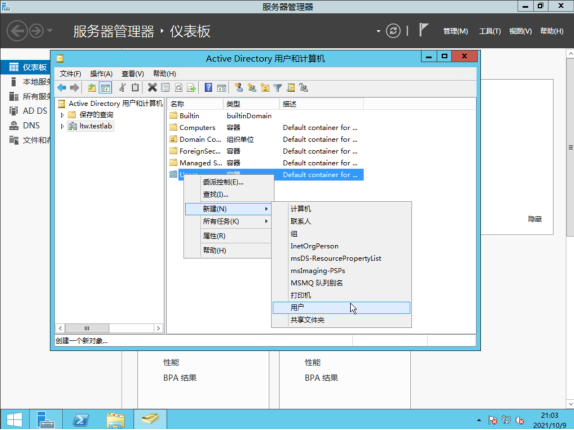
Task: Select msDS-ResourcePropertyList entry
Action: click(x=341, y=258)
